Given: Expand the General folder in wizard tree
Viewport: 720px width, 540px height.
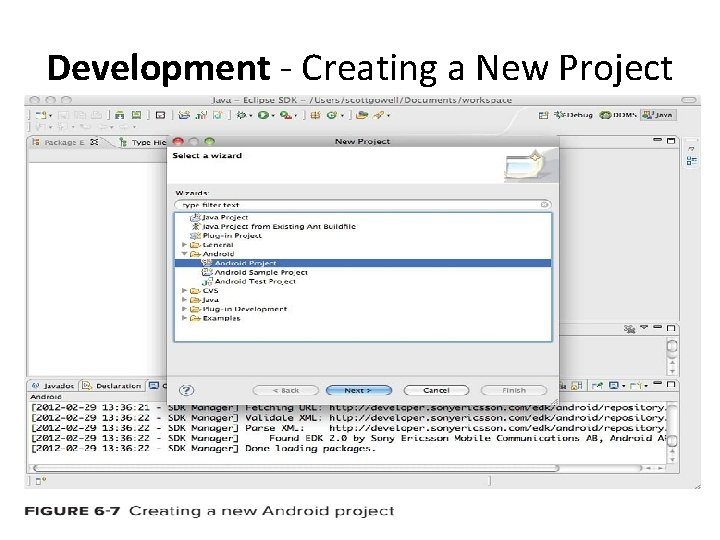Looking at the screenshot, I should click(185, 245).
